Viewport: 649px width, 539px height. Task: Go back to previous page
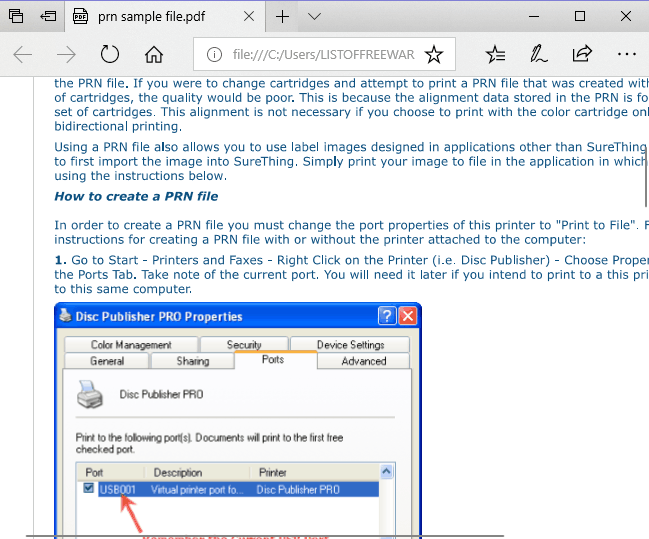(x=23, y=54)
